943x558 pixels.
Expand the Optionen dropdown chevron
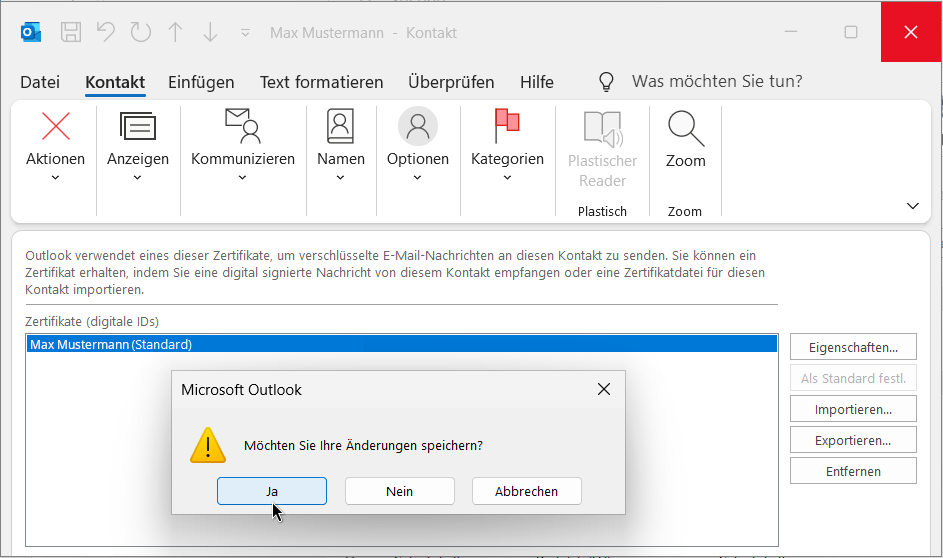coord(417,178)
